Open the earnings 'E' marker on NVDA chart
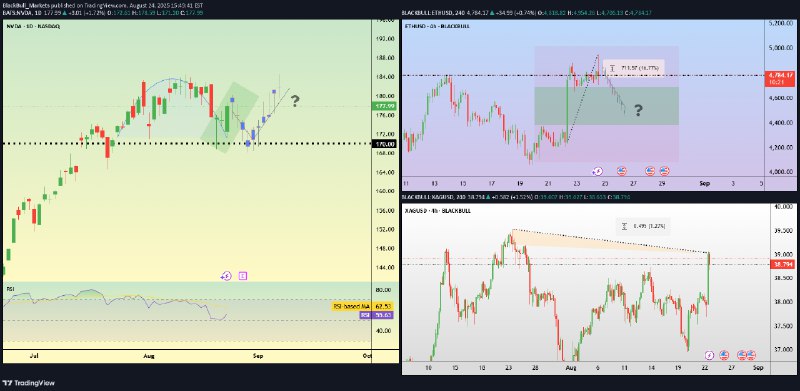The width and height of the screenshot is (800, 391). 243,276
